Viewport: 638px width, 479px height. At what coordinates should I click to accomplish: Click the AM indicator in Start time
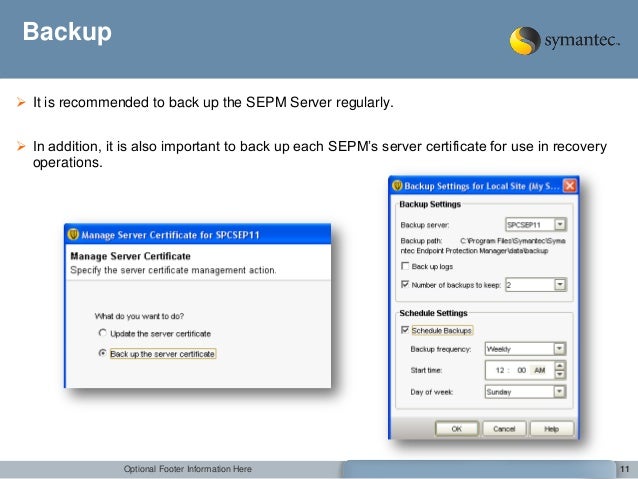click(540, 370)
